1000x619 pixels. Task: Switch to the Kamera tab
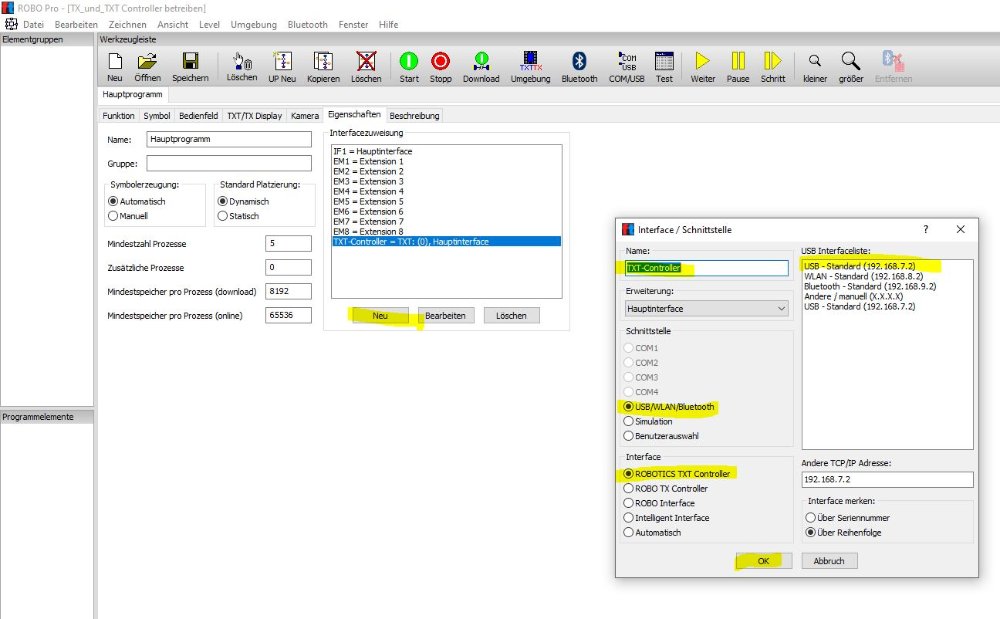tap(305, 116)
